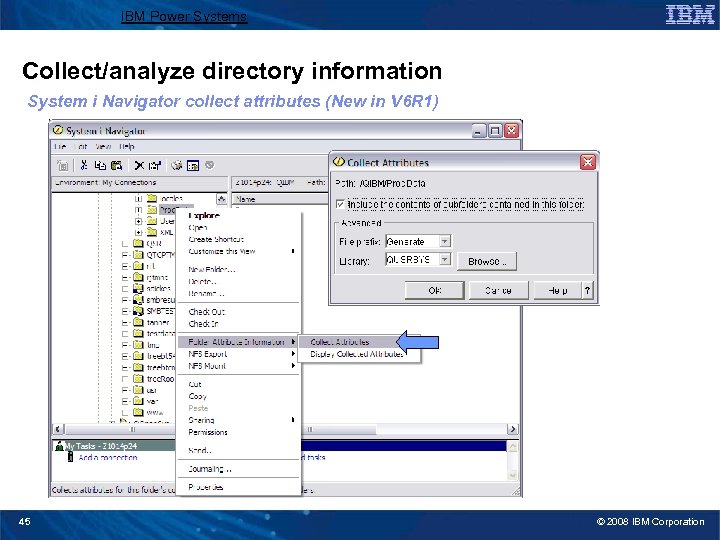720x540 pixels.
Task: Expand the XML folder node
Action: point(138,232)
